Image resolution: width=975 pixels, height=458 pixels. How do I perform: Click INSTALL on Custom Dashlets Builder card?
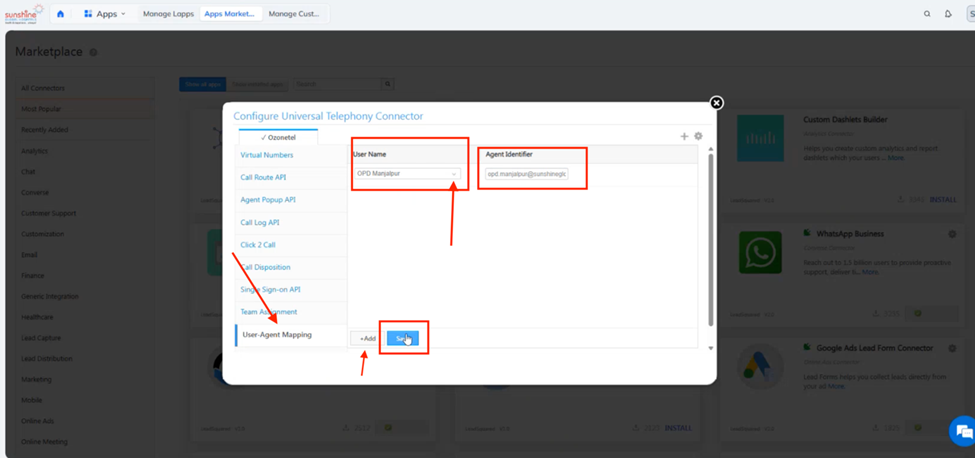click(x=943, y=199)
